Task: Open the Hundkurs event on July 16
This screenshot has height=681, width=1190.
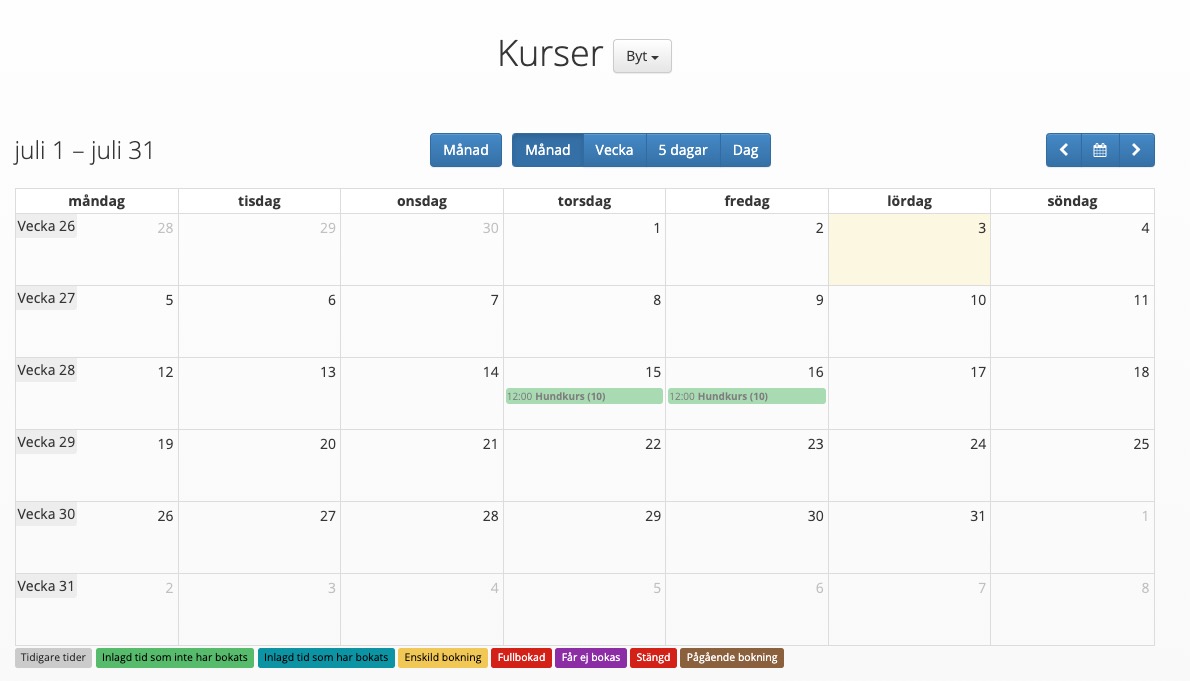Action: coord(747,396)
